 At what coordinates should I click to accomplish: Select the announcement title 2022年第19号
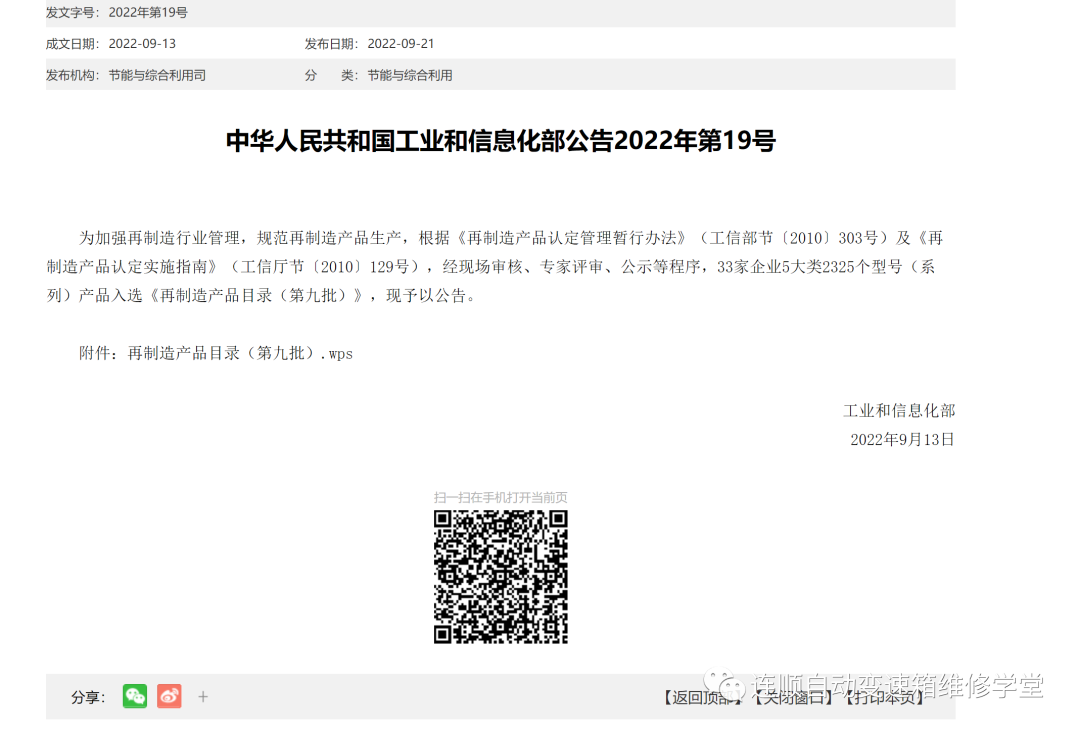tap(501, 140)
